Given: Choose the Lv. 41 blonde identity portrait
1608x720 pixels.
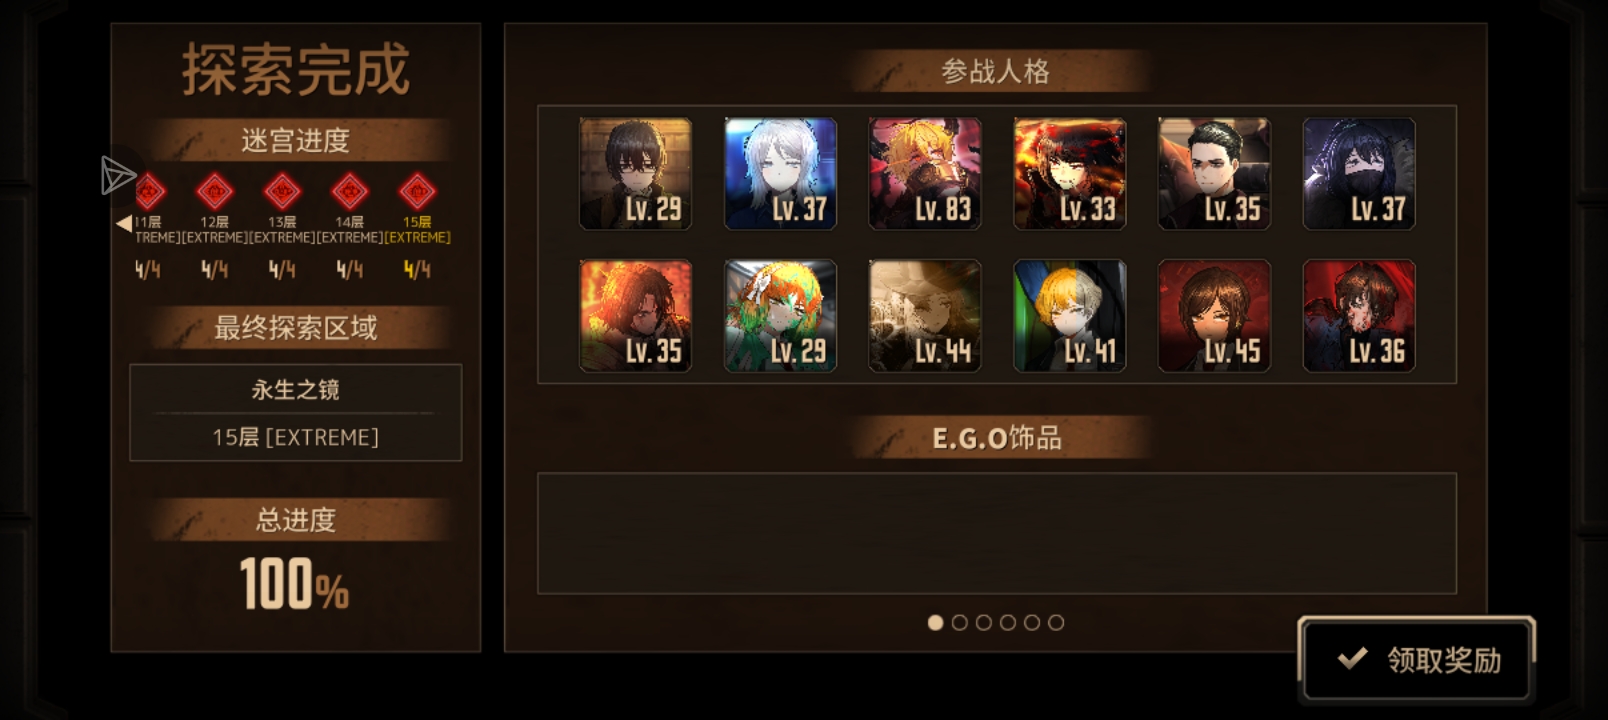Looking at the screenshot, I should coord(1070,316).
